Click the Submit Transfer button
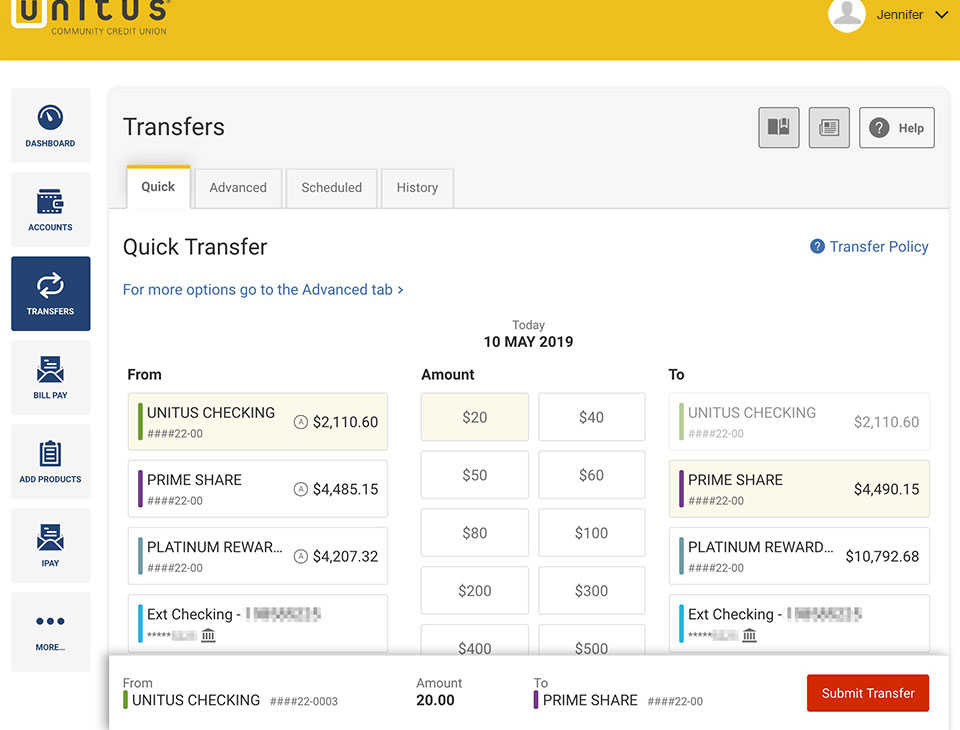Viewport: 960px width, 730px height. (x=868, y=693)
